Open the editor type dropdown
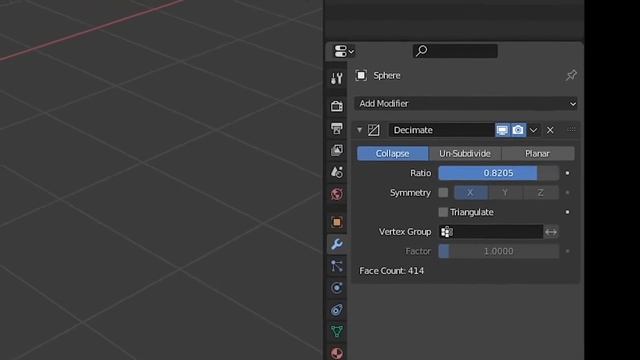 (x=344, y=51)
